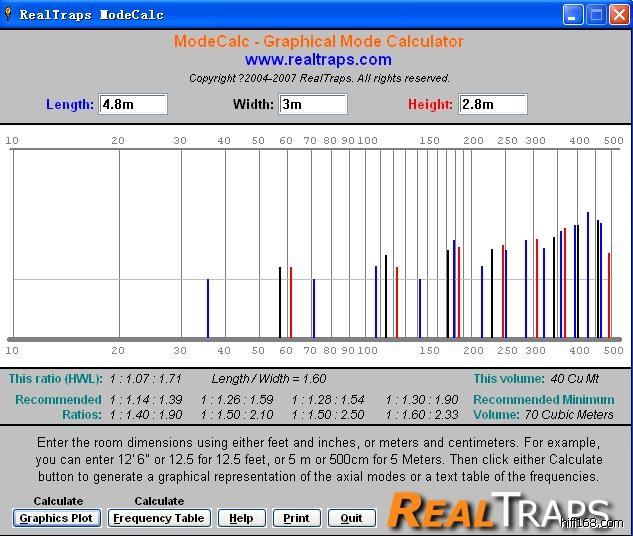Click the red Height label
The image size is (633, 536).
430,105
